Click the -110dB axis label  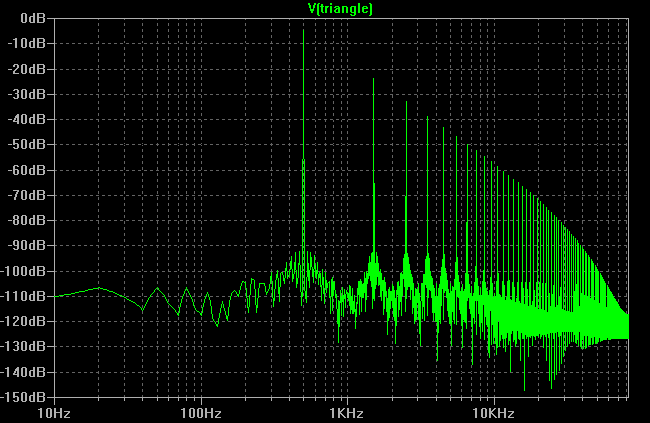click(x=23, y=296)
